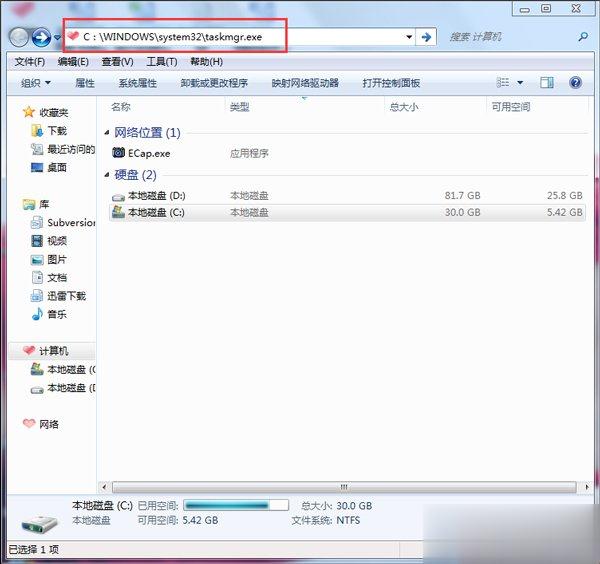Collapse the 硬盘 (2) group
Viewport: 600px width, 564px height.
107,175
